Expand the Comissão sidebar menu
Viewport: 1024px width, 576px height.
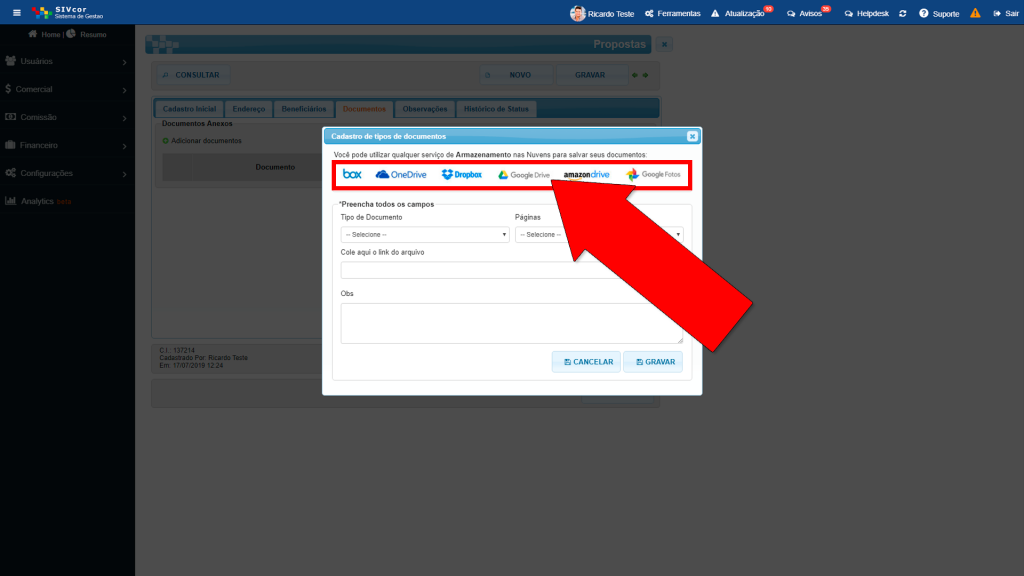click(x=67, y=118)
